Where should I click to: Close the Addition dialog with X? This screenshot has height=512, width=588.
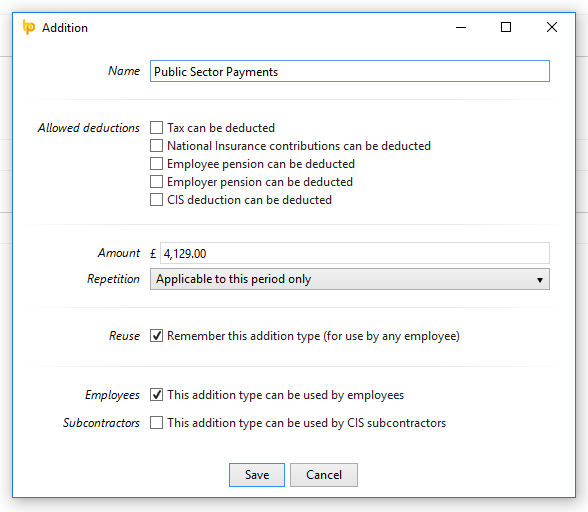tap(552, 27)
